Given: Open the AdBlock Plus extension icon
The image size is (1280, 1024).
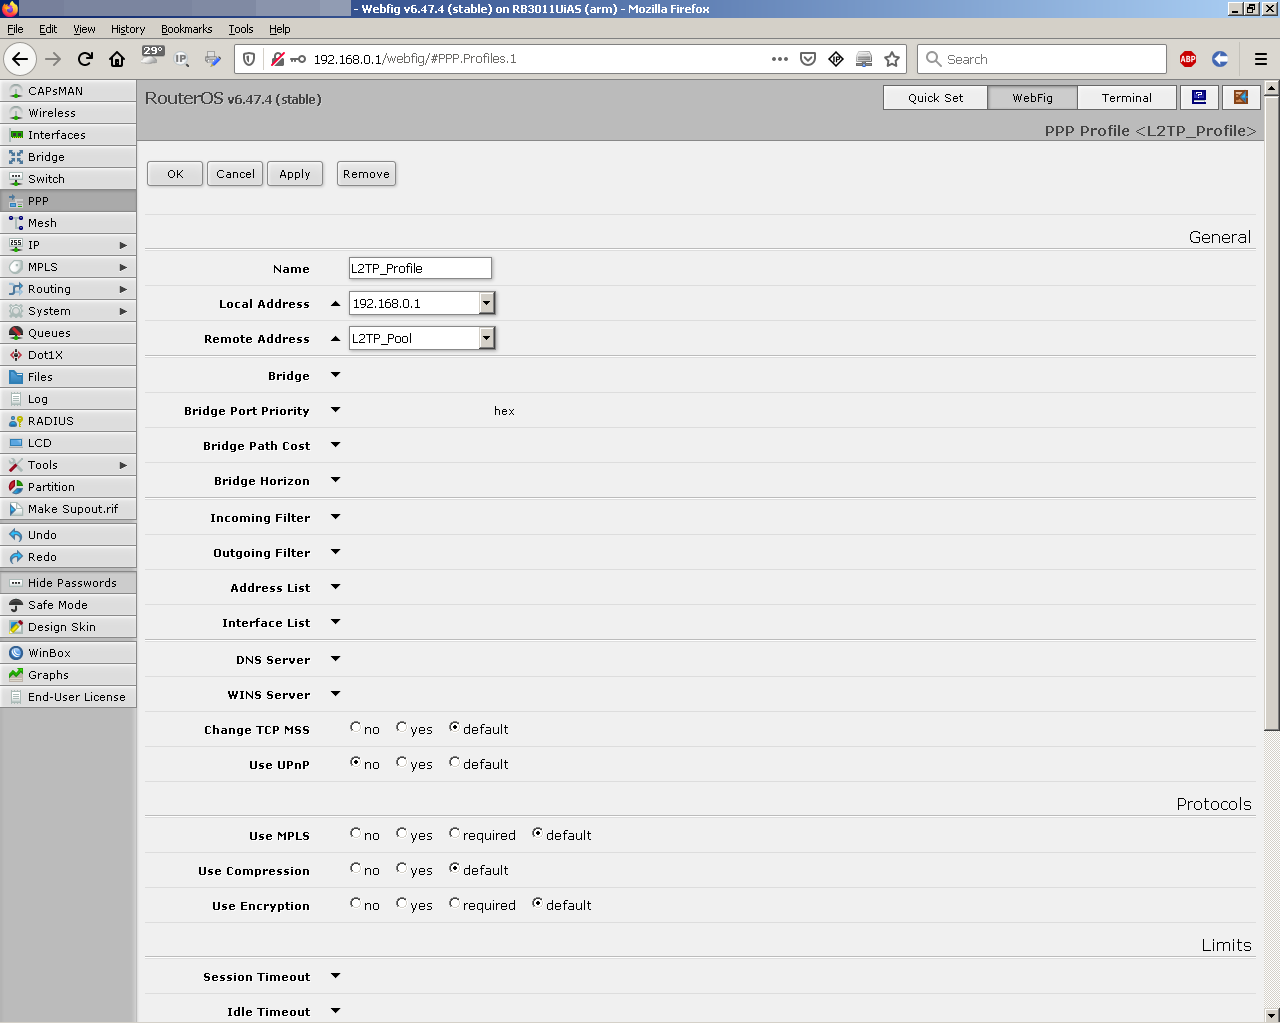Looking at the screenshot, I should (x=1188, y=59).
